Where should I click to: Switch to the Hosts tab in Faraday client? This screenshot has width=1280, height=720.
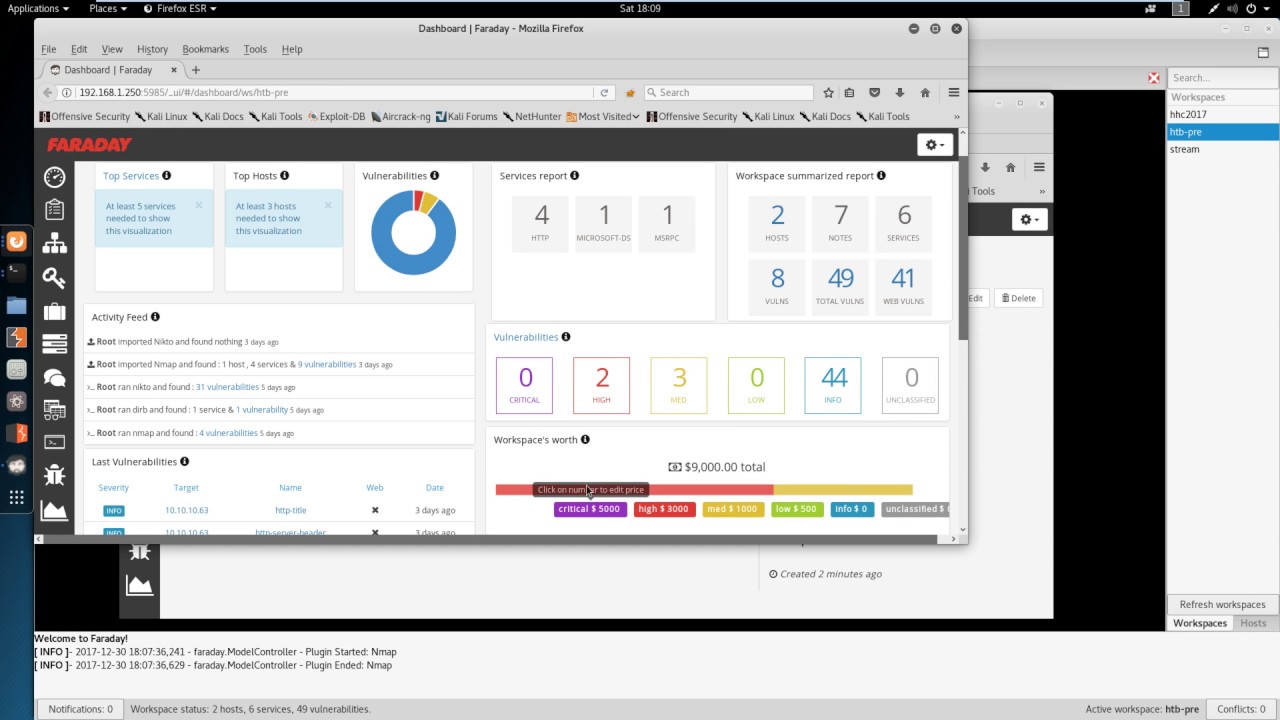(x=1253, y=623)
